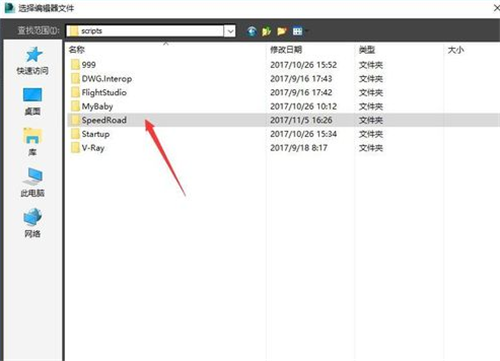
Task: Expand the view menu dropdown arrow
Action: pyautogui.click(x=306, y=31)
